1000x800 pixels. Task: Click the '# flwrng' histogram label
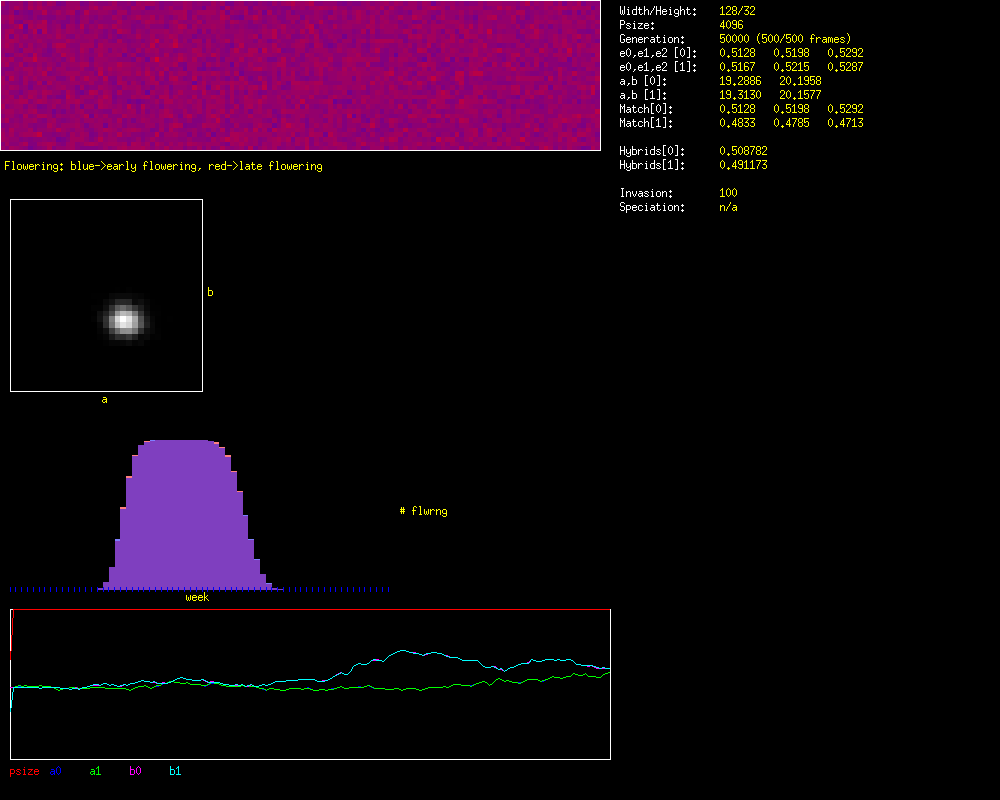(423, 511)
